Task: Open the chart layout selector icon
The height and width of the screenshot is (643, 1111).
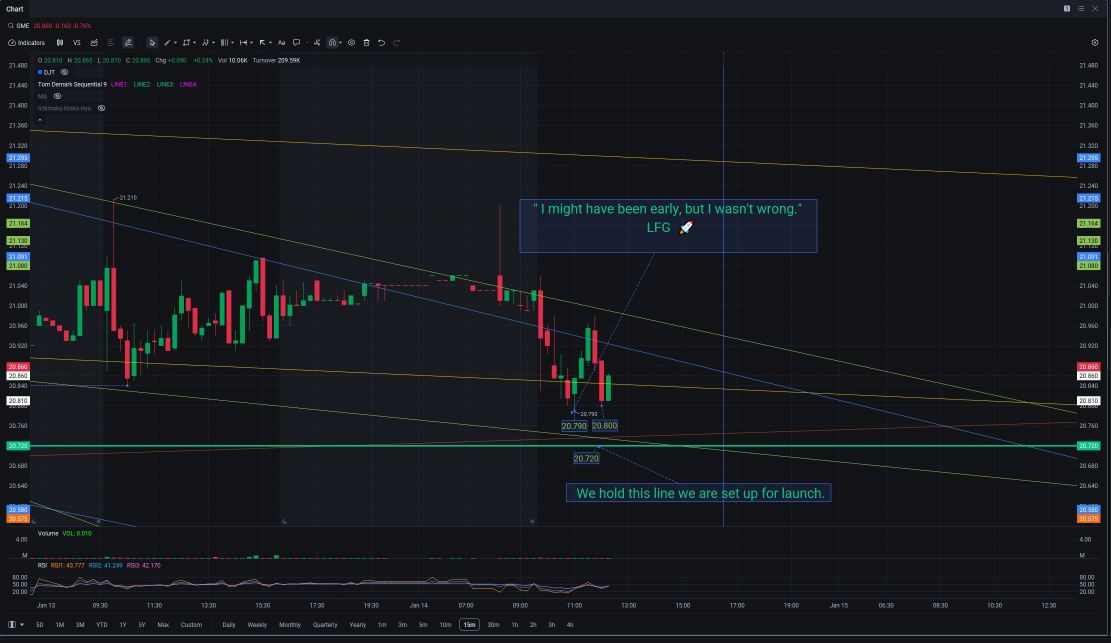Action: (12, 625)
